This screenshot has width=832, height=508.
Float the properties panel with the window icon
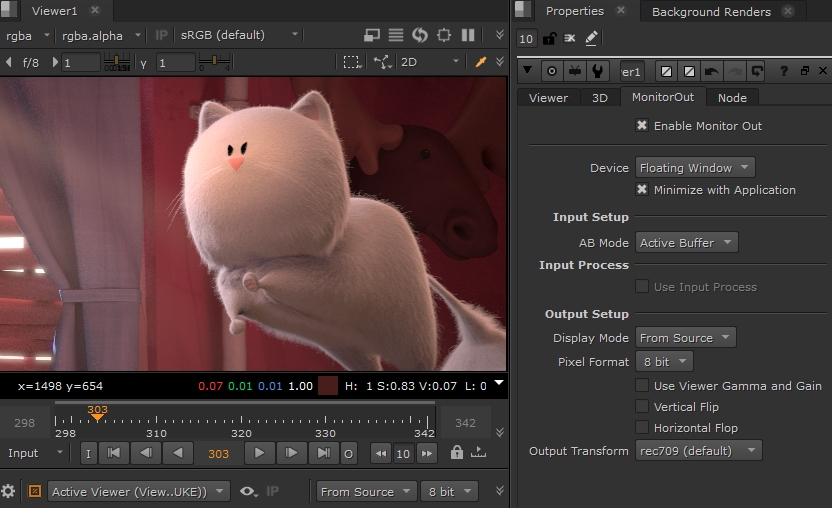[805, 71]
